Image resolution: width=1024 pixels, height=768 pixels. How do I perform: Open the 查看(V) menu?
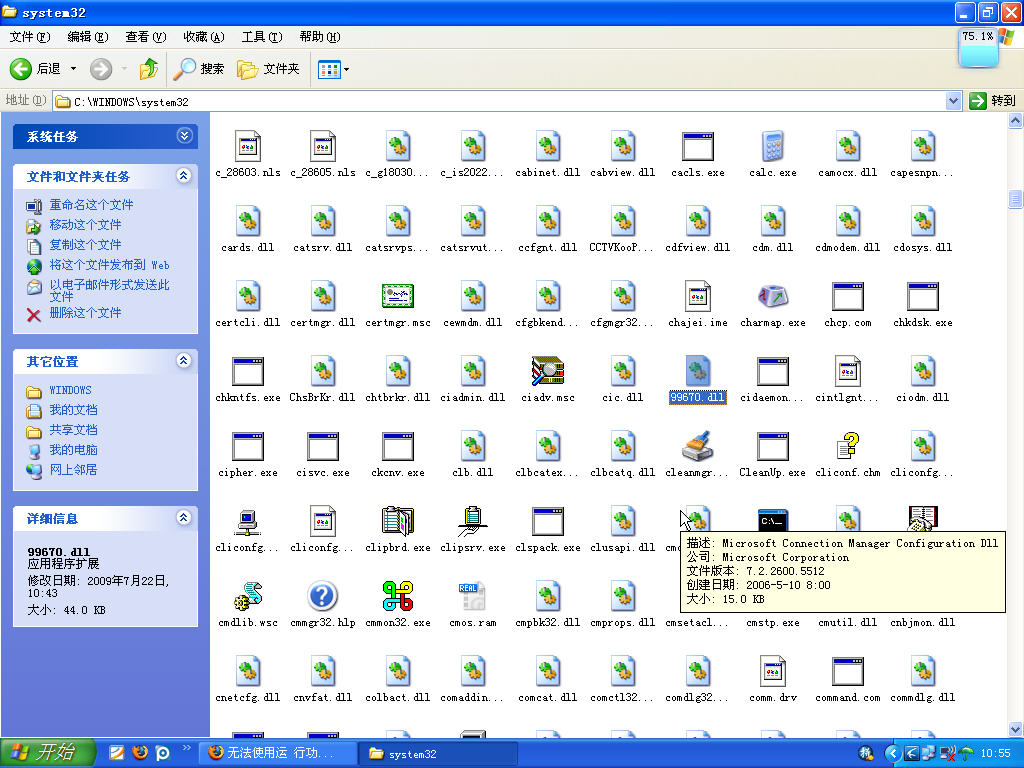[x=145, y=37]
